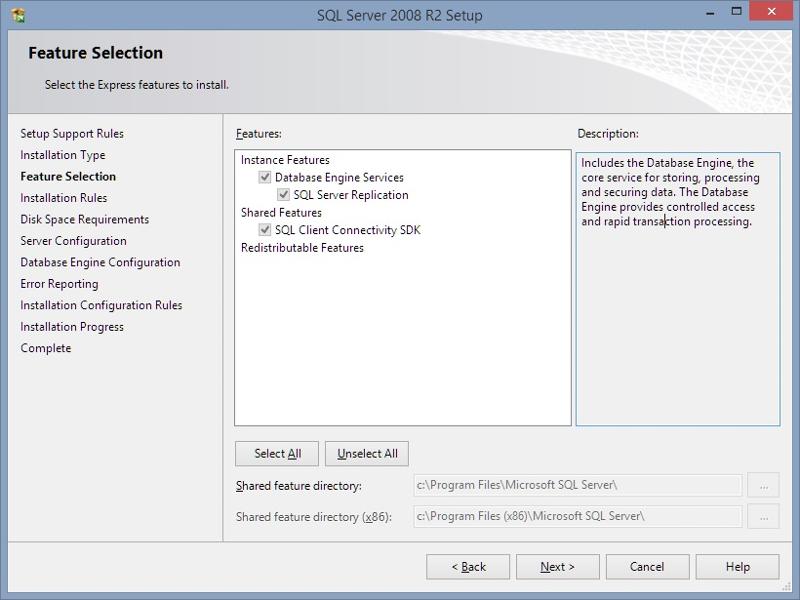Toggle the SQL Client Connectivity SDK checkbox
Image resolution: width=800 pixels, height=600 pixels.
(265, 230)
